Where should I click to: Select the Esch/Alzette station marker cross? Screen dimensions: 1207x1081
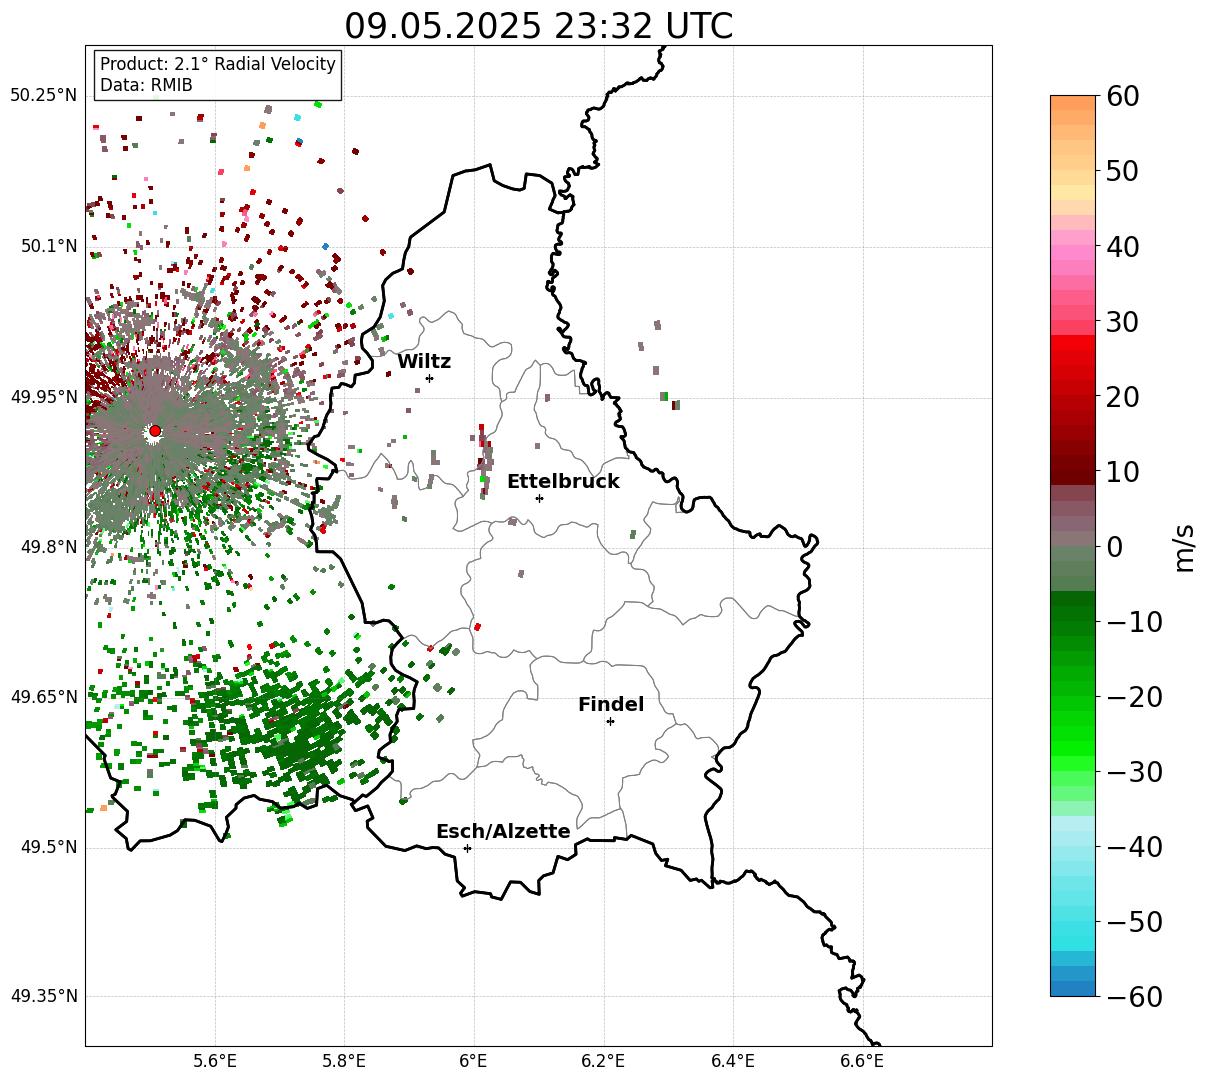(467, 848)
